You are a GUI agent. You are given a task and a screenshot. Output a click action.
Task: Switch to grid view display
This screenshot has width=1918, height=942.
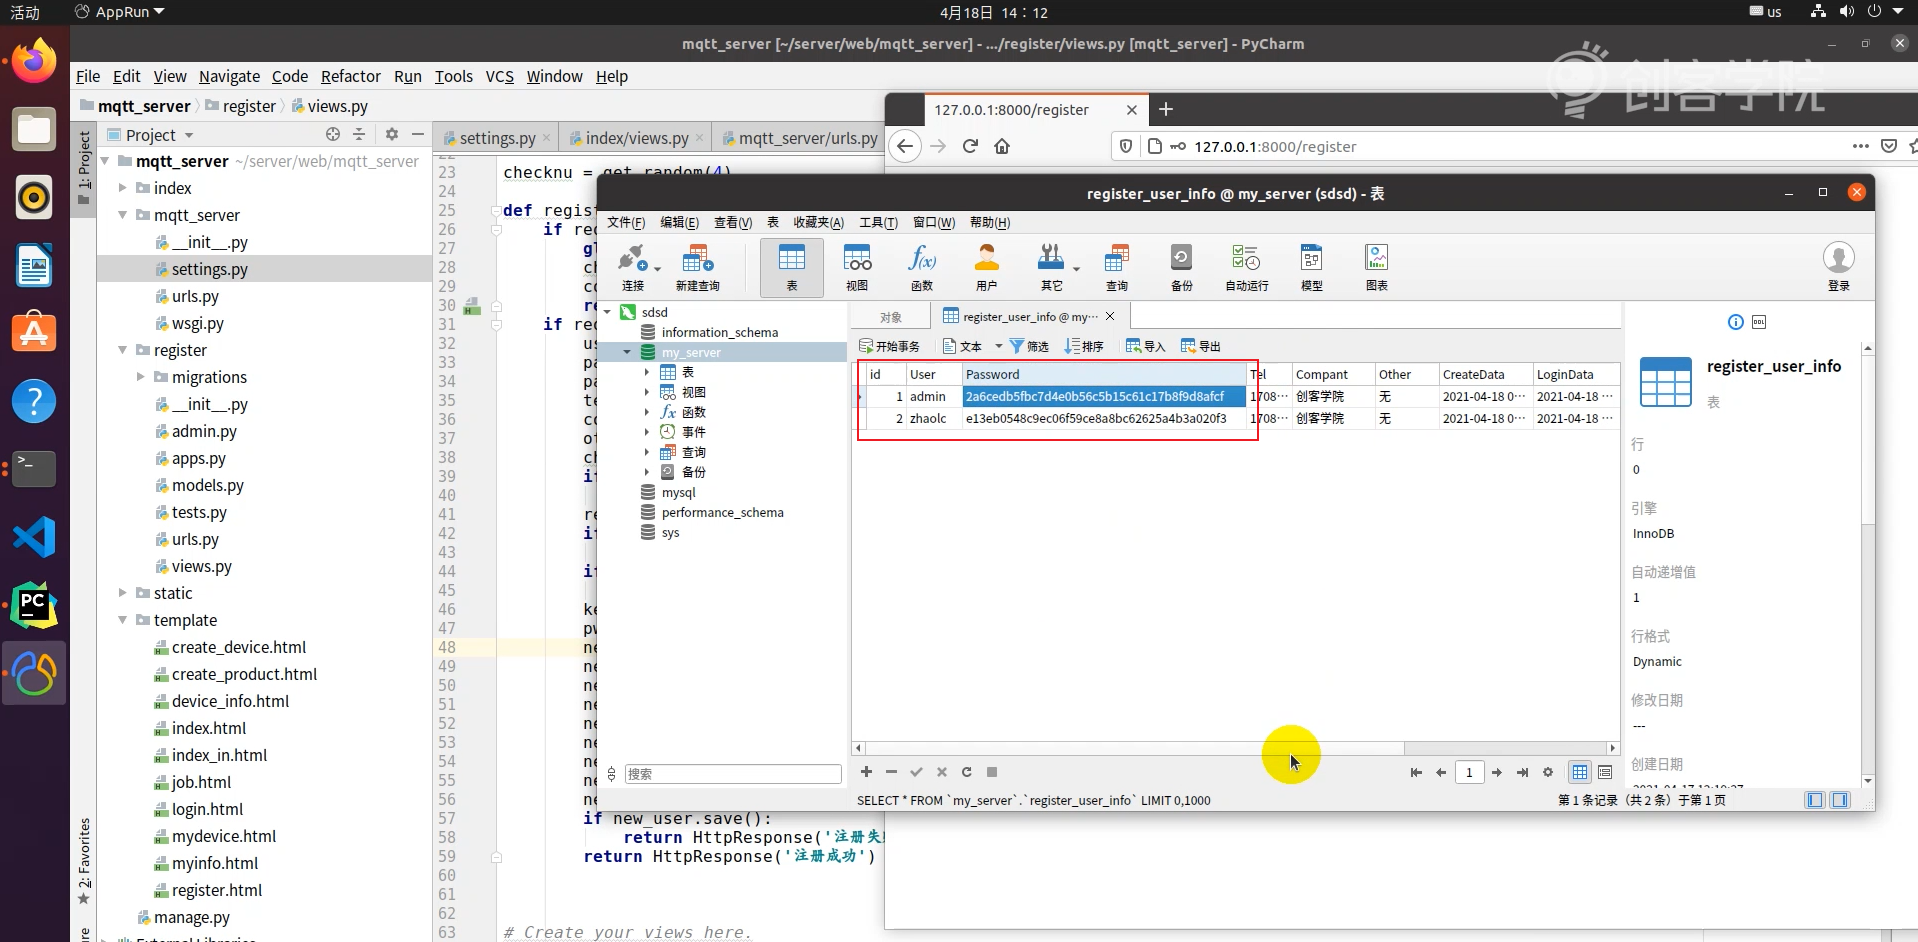[x=1580, y=772]
